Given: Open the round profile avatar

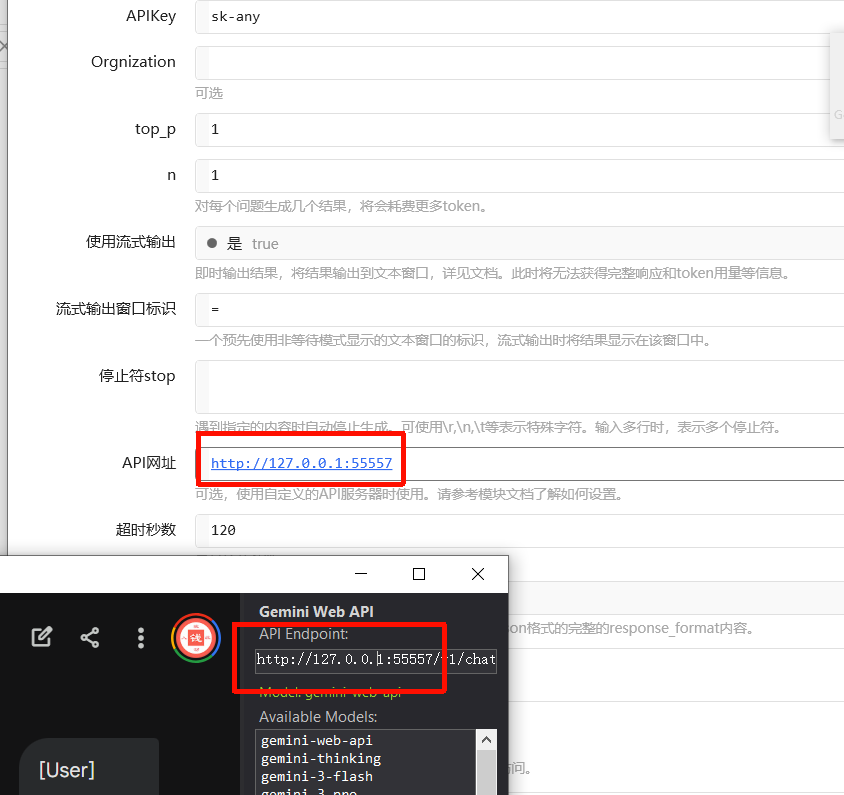Looking at the screenshot, I should [195, 637].
